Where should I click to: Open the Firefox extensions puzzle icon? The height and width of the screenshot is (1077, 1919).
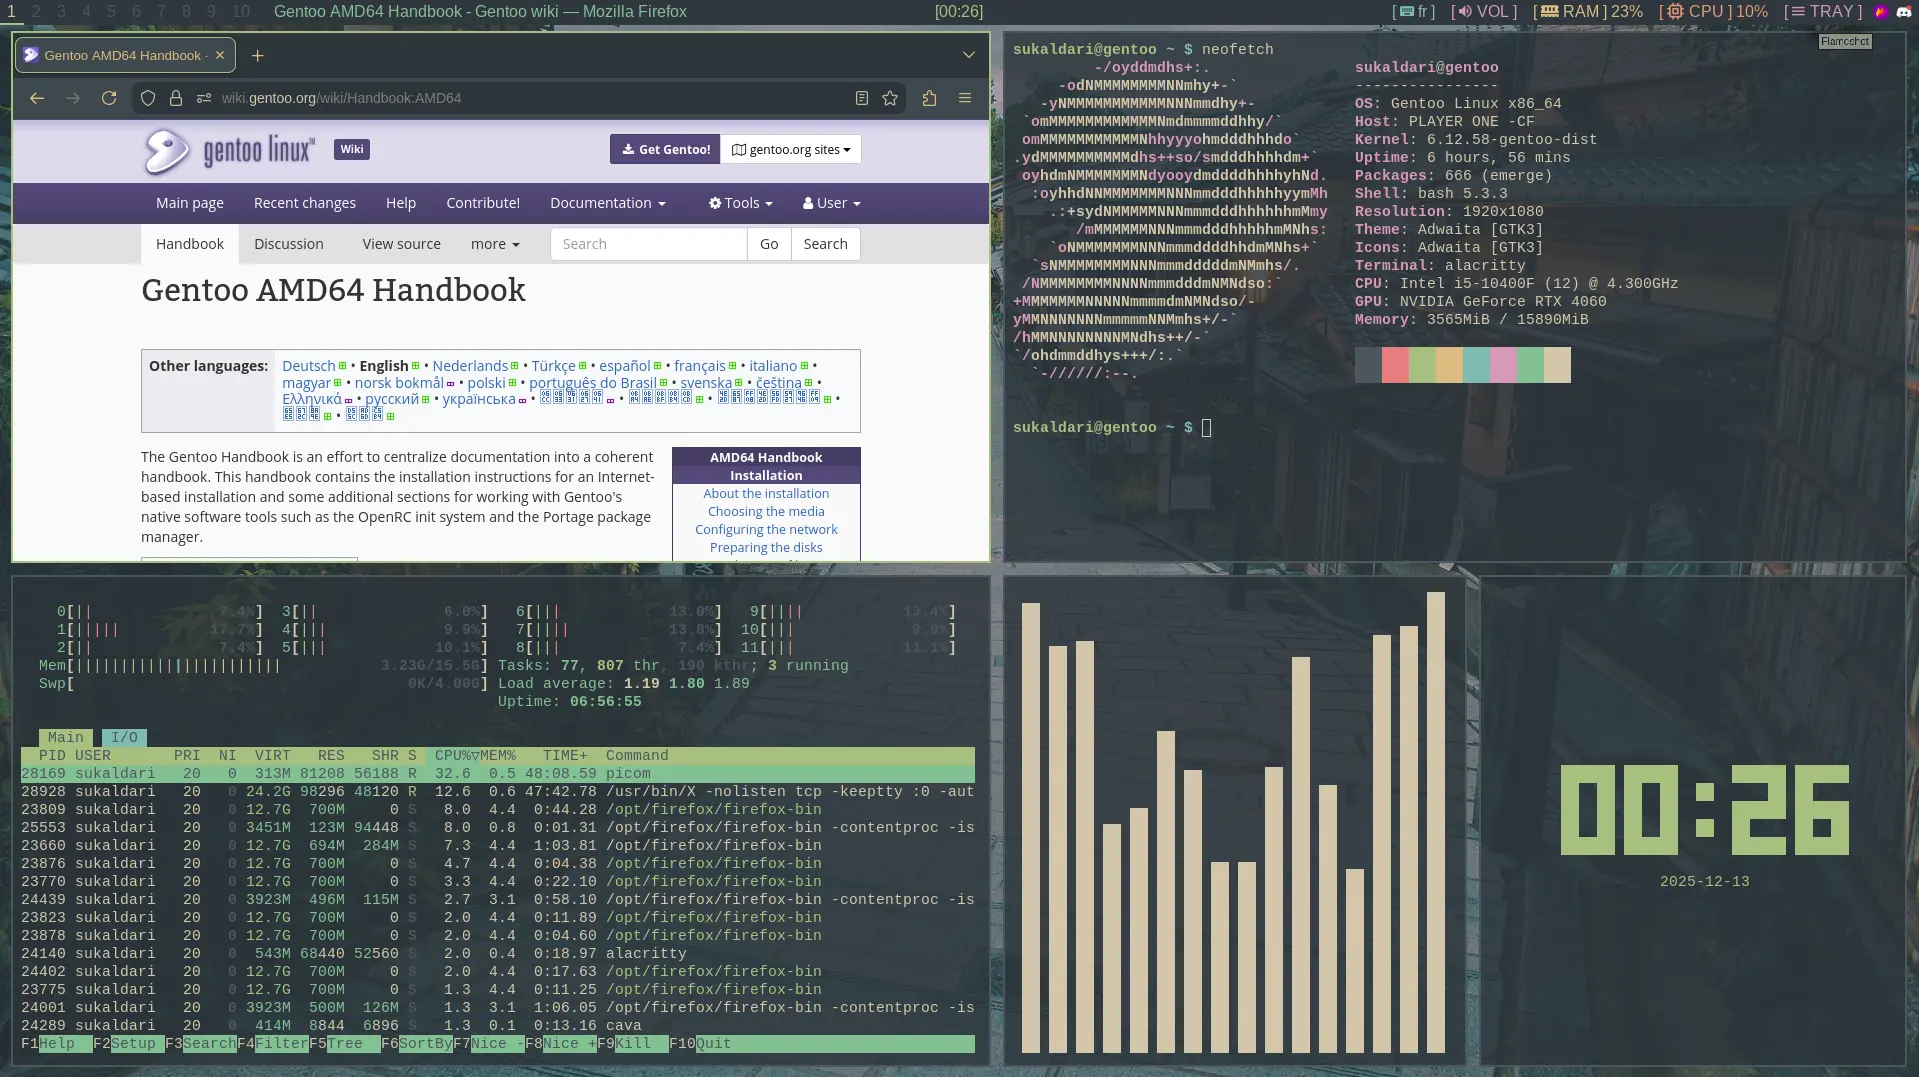[929, 98]
